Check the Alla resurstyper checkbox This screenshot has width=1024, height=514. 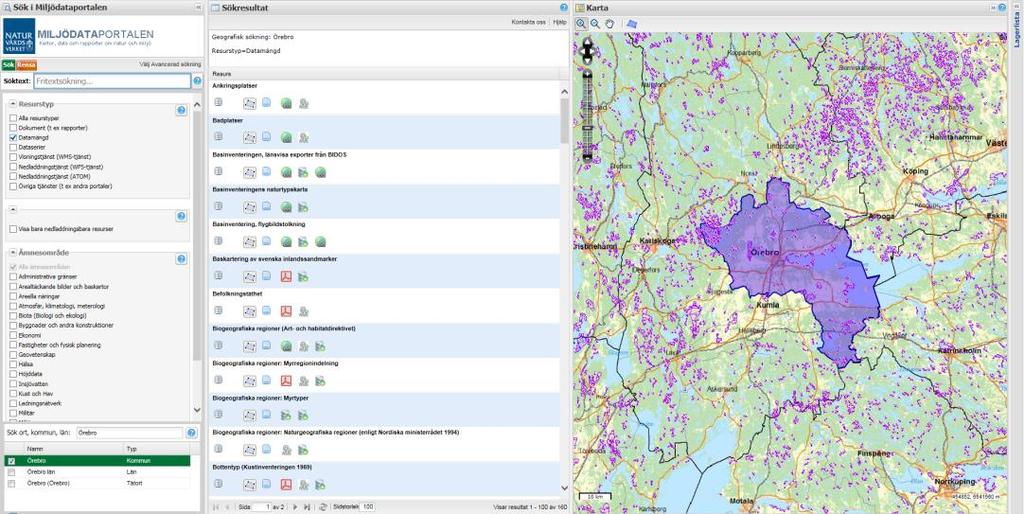click(13, 118)
